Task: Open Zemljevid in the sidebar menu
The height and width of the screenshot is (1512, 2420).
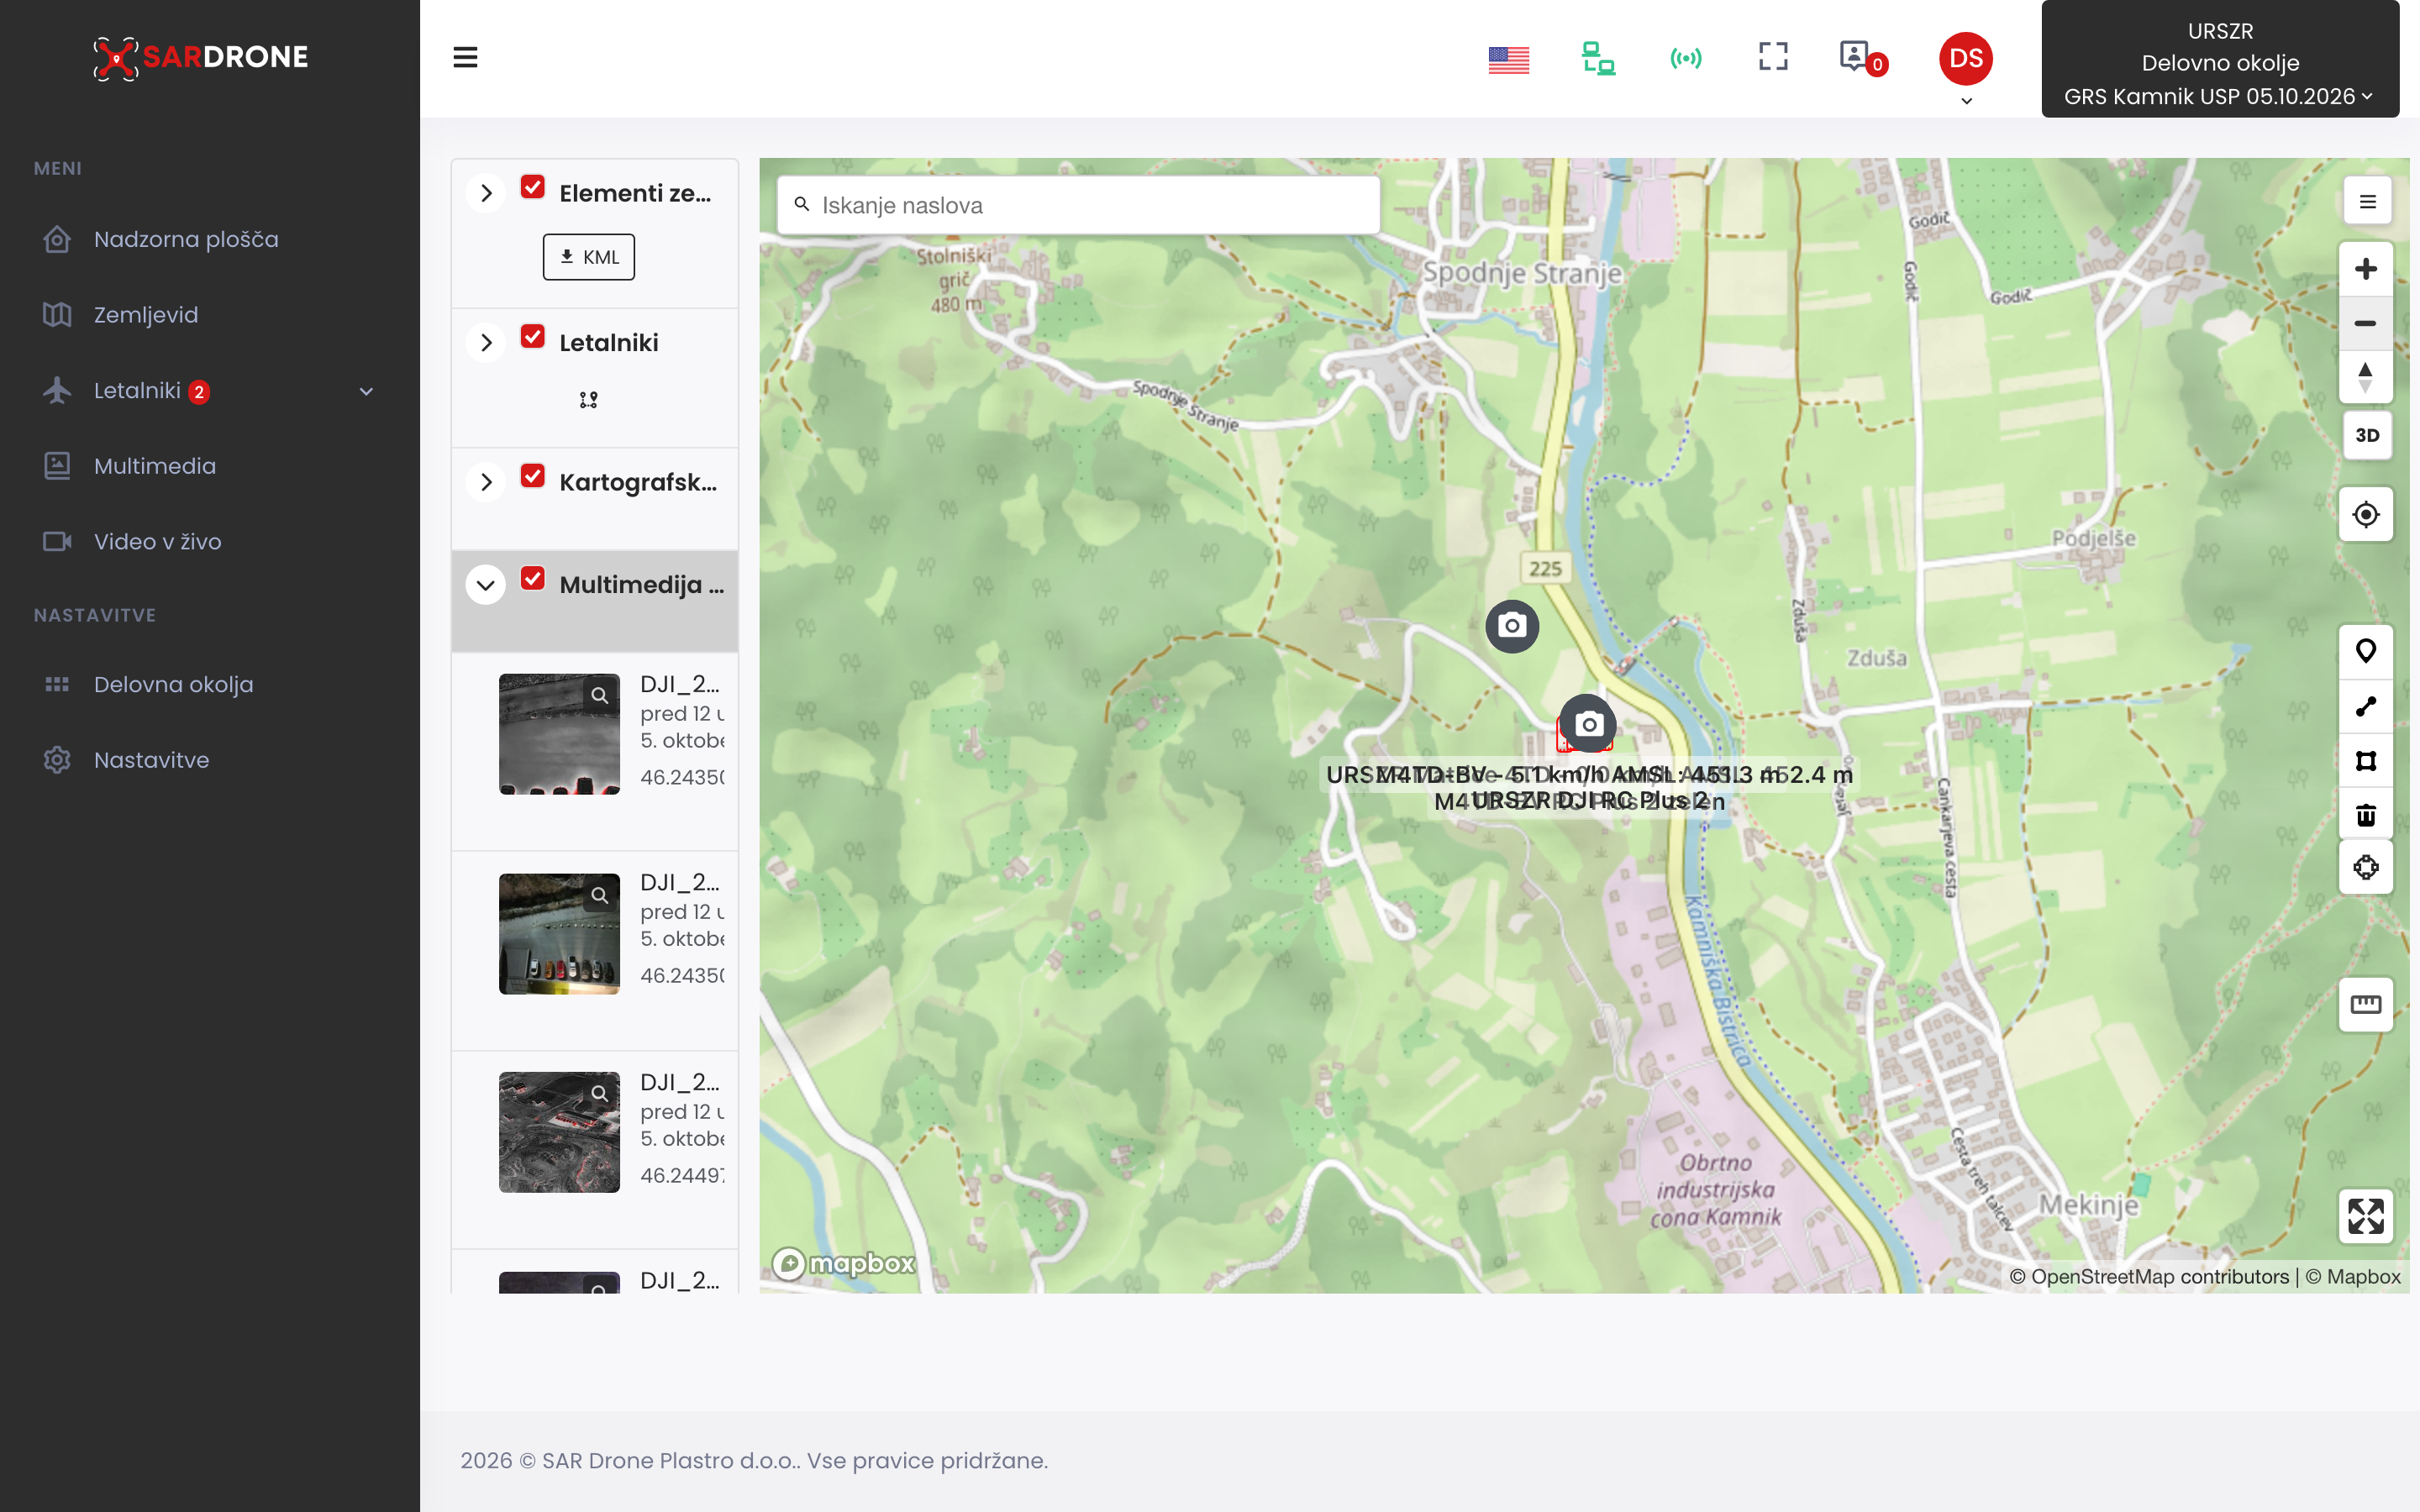Action: tap(146, 315)
